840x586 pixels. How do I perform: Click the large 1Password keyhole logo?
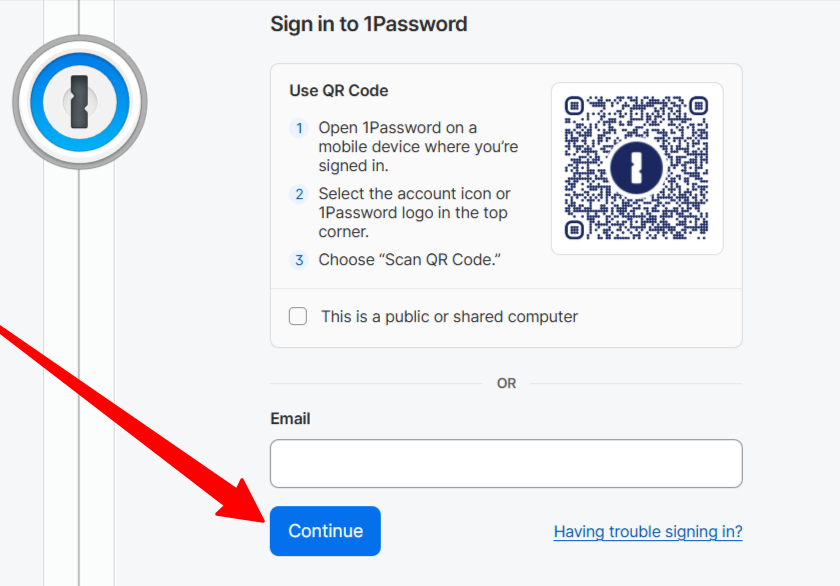click(x=80, y=102)
